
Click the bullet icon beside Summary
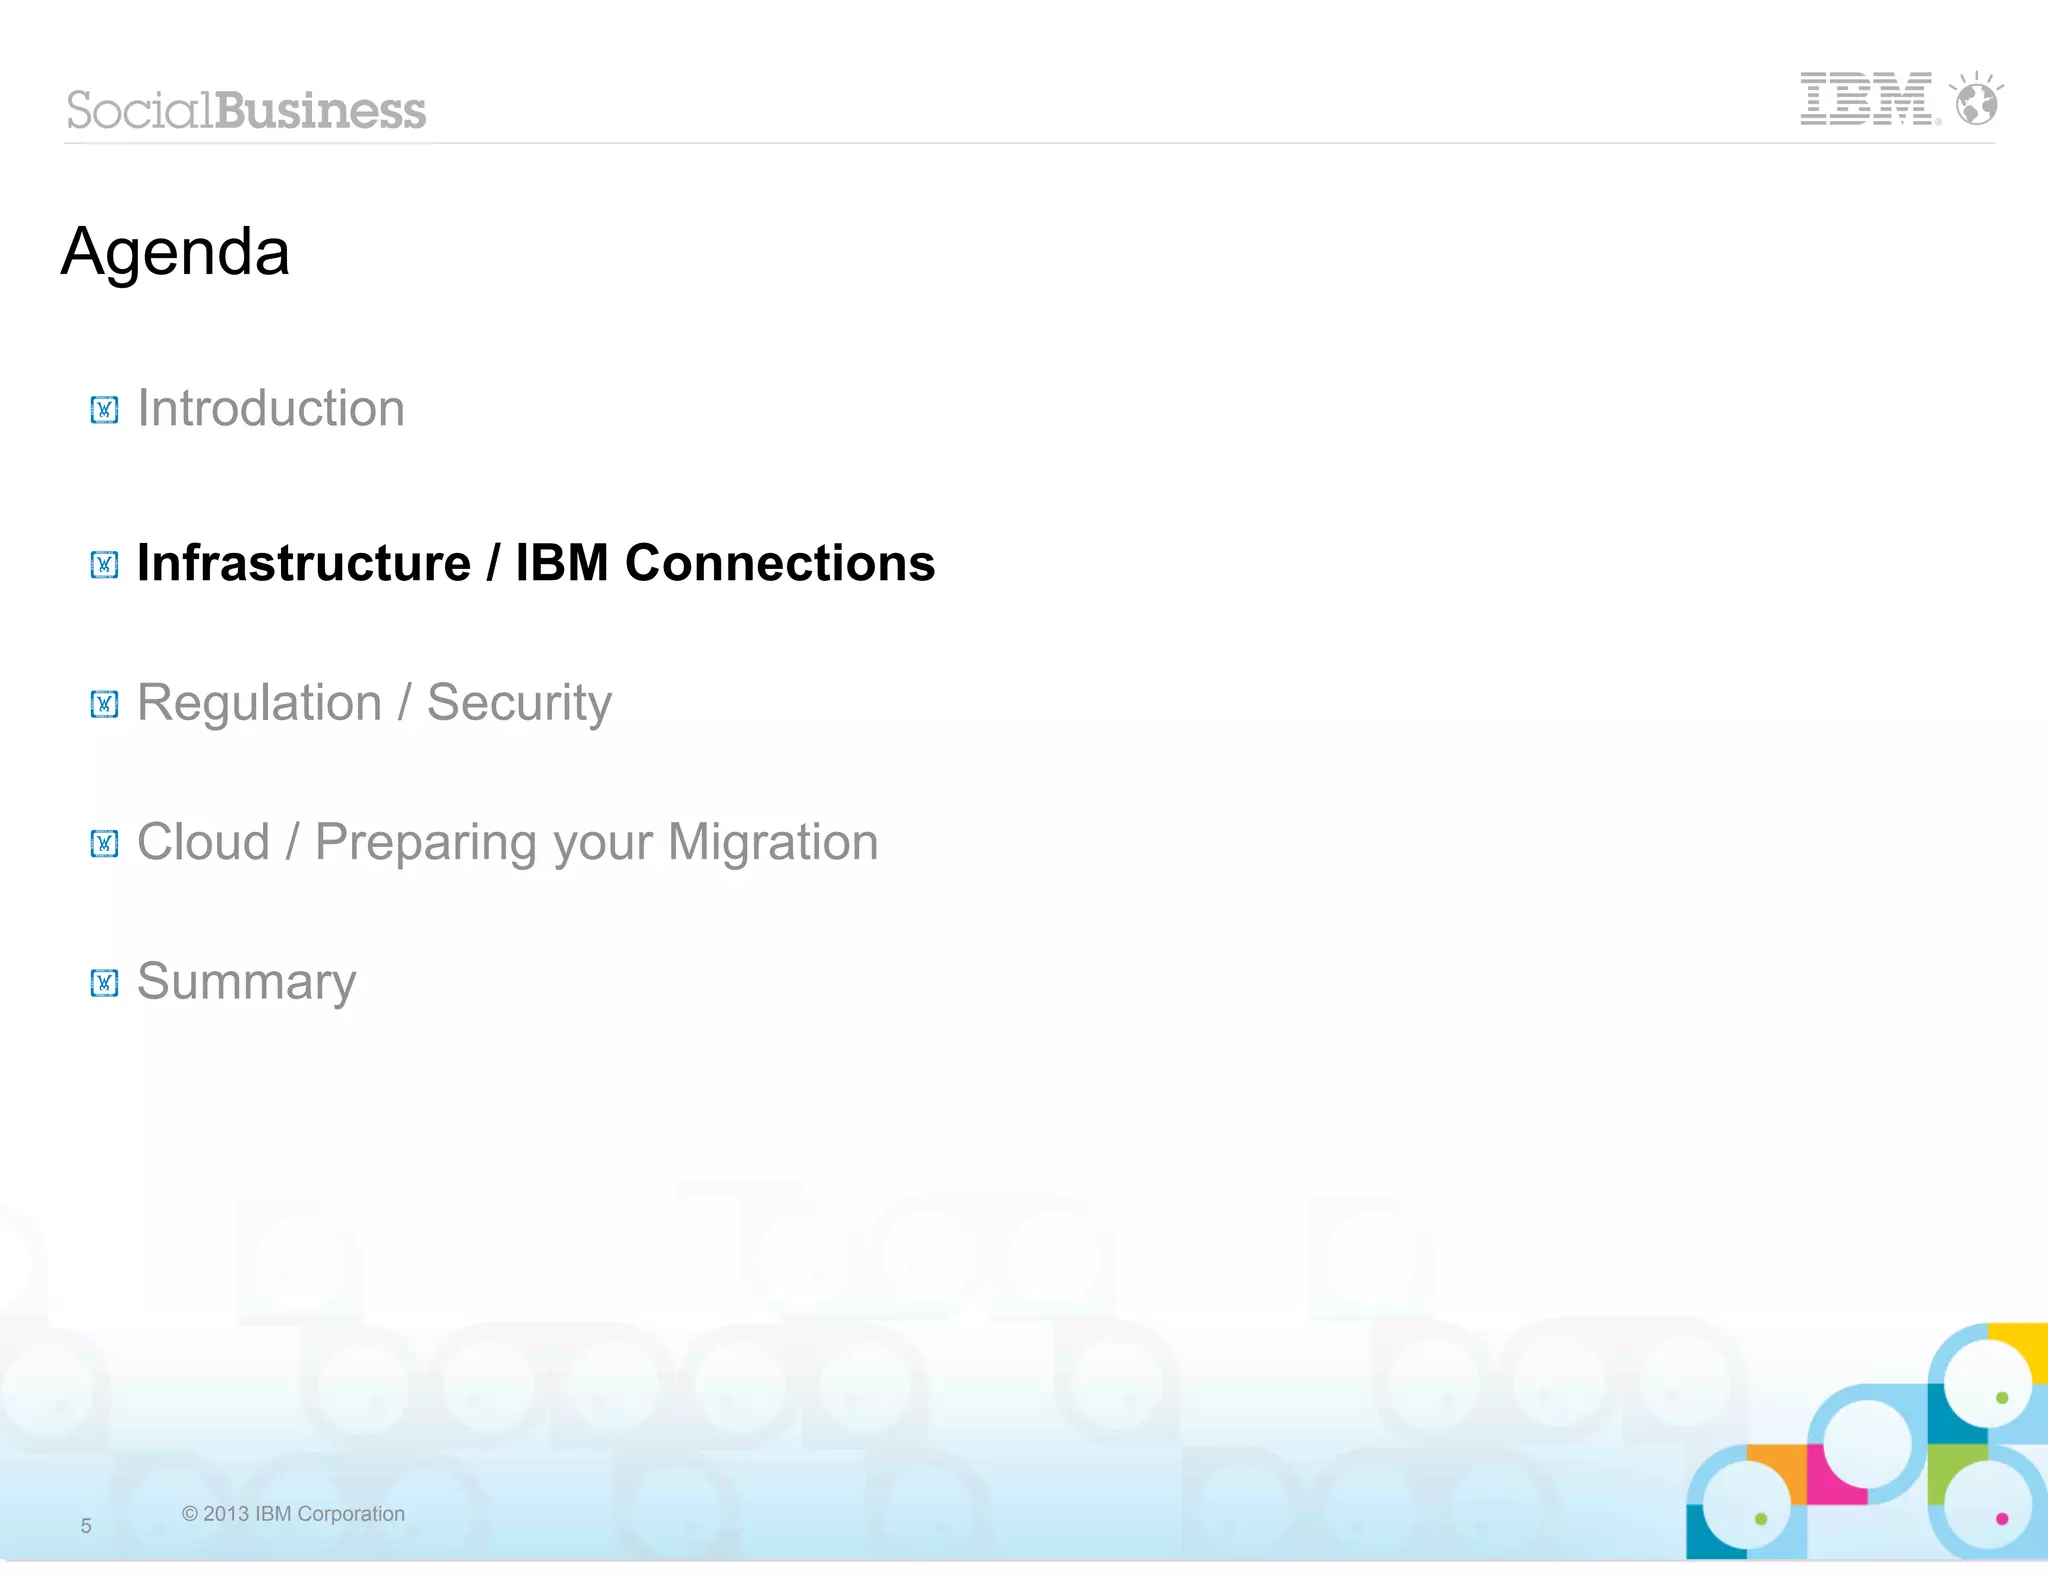point(104,983)
